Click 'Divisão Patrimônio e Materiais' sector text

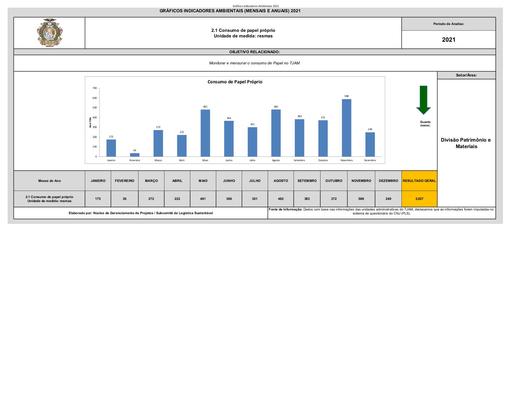(x=466, y=143)
